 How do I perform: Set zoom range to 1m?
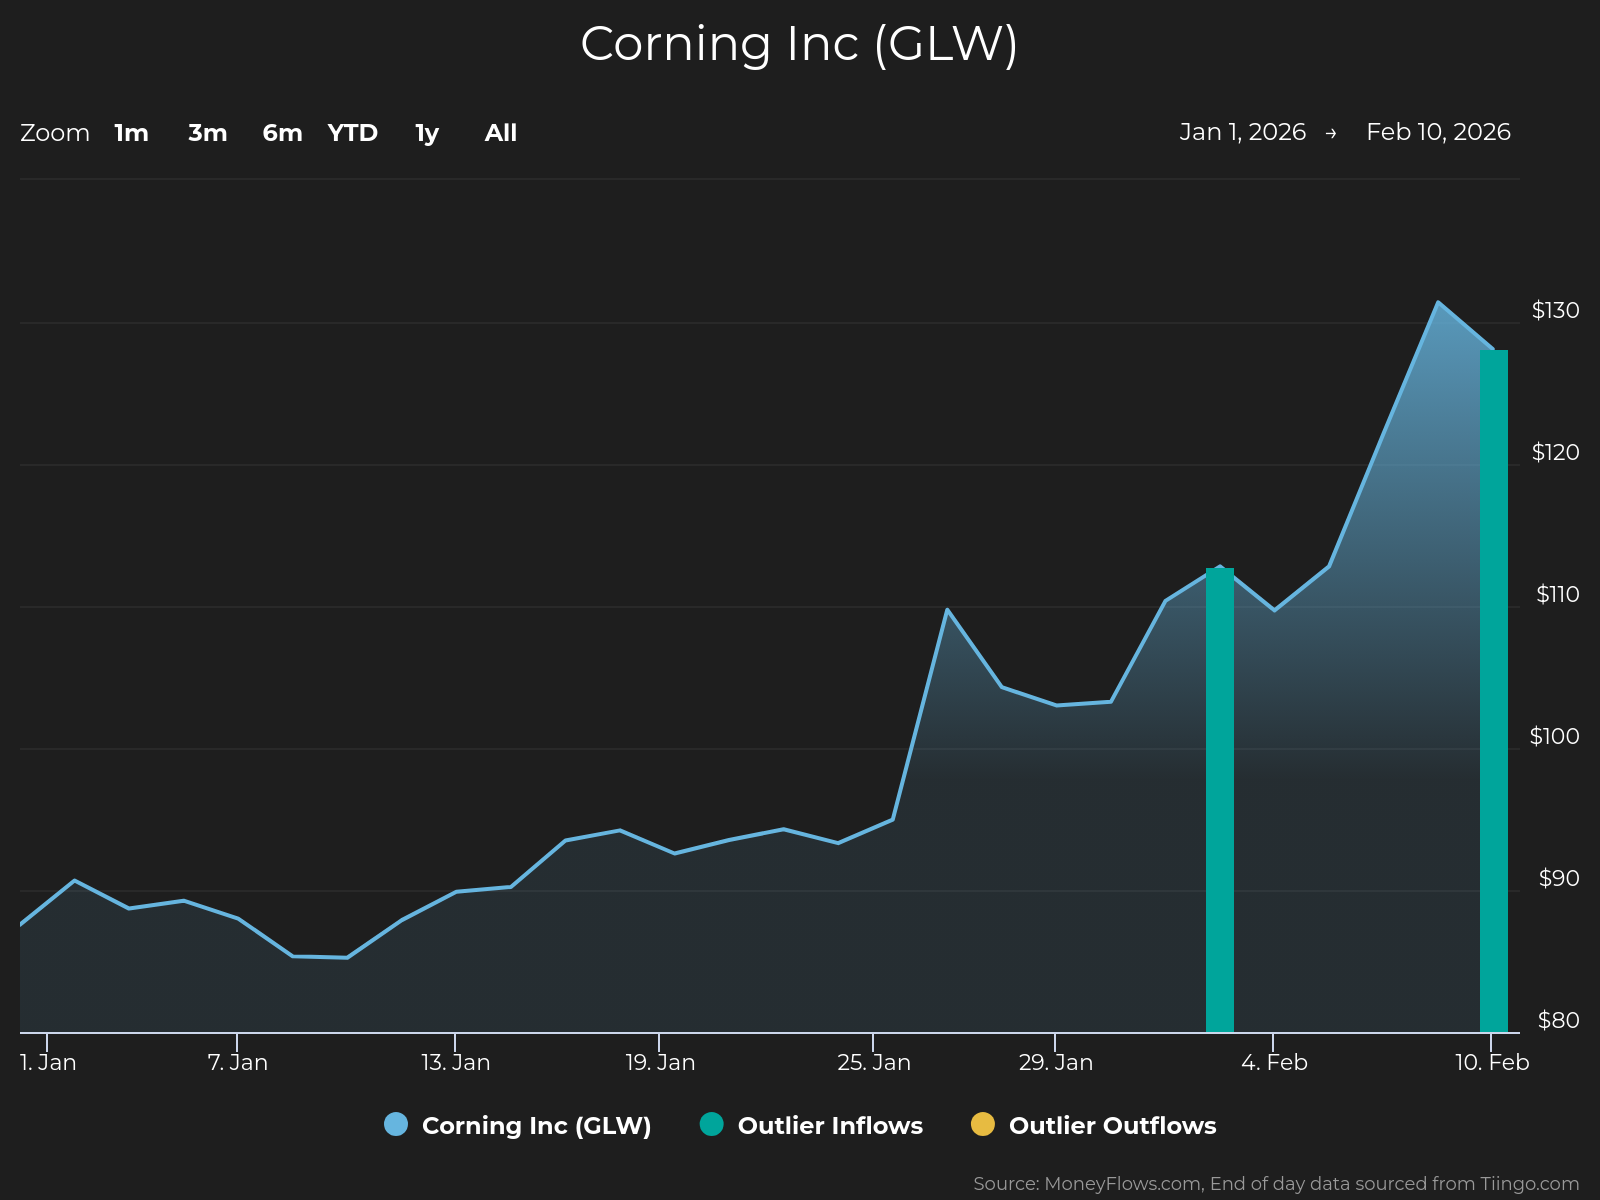pos(131,133)
